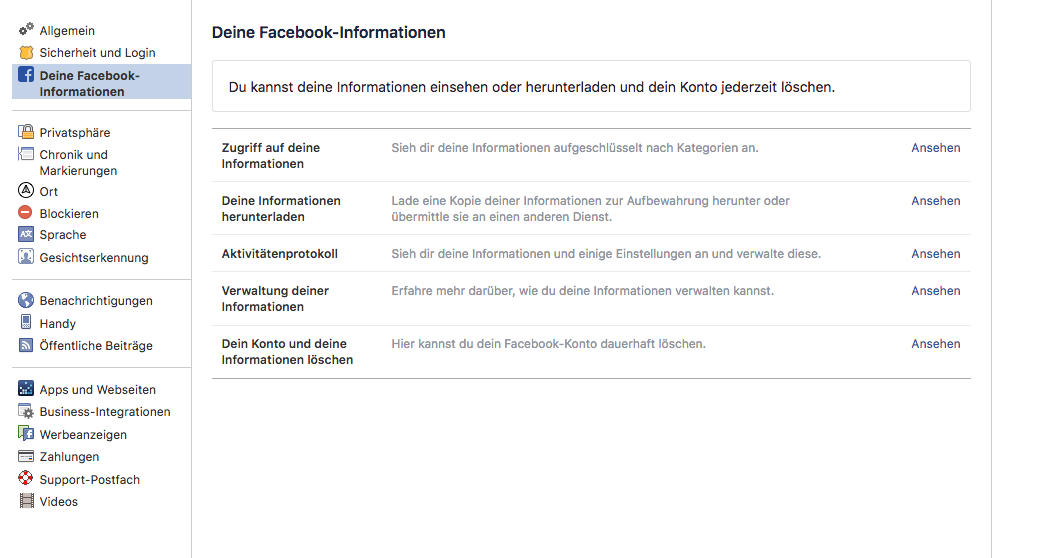Click Ansehen to delete account and information
The image size is (1038, 558).
coord(935,343)
